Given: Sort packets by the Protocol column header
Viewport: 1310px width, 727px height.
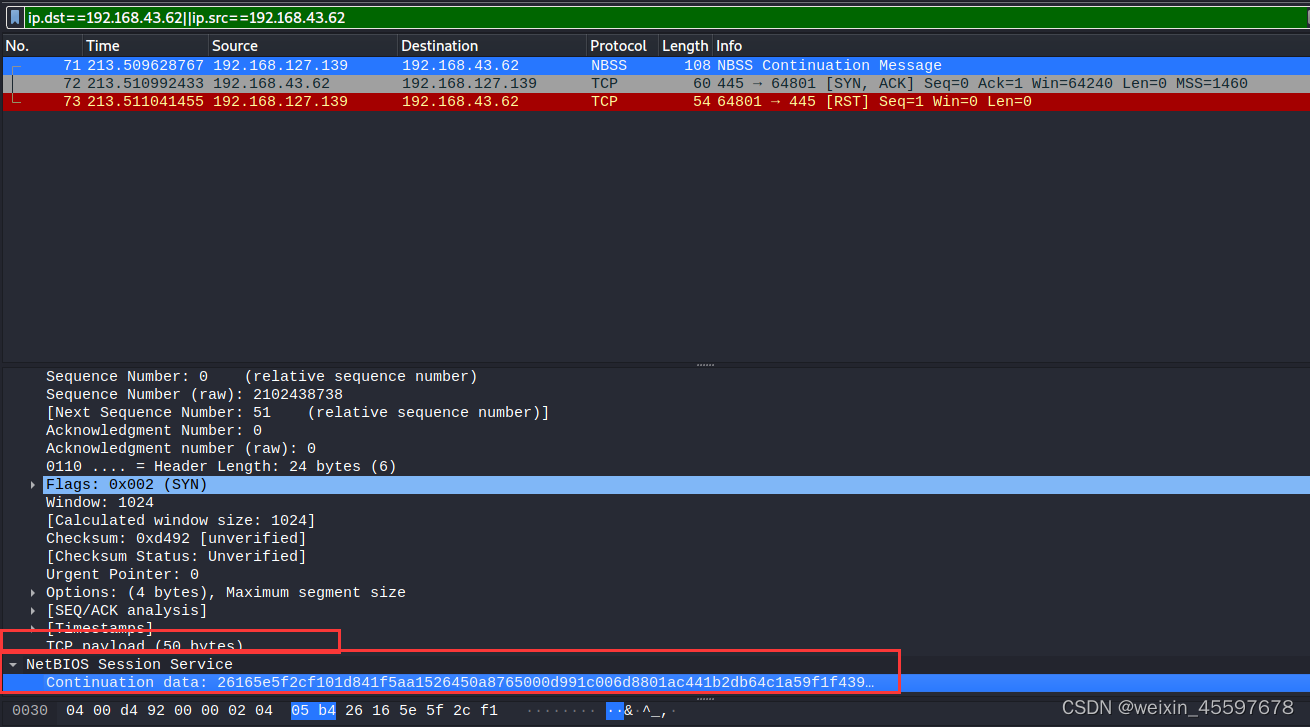Looking at the screenshot, I should 622,46.
